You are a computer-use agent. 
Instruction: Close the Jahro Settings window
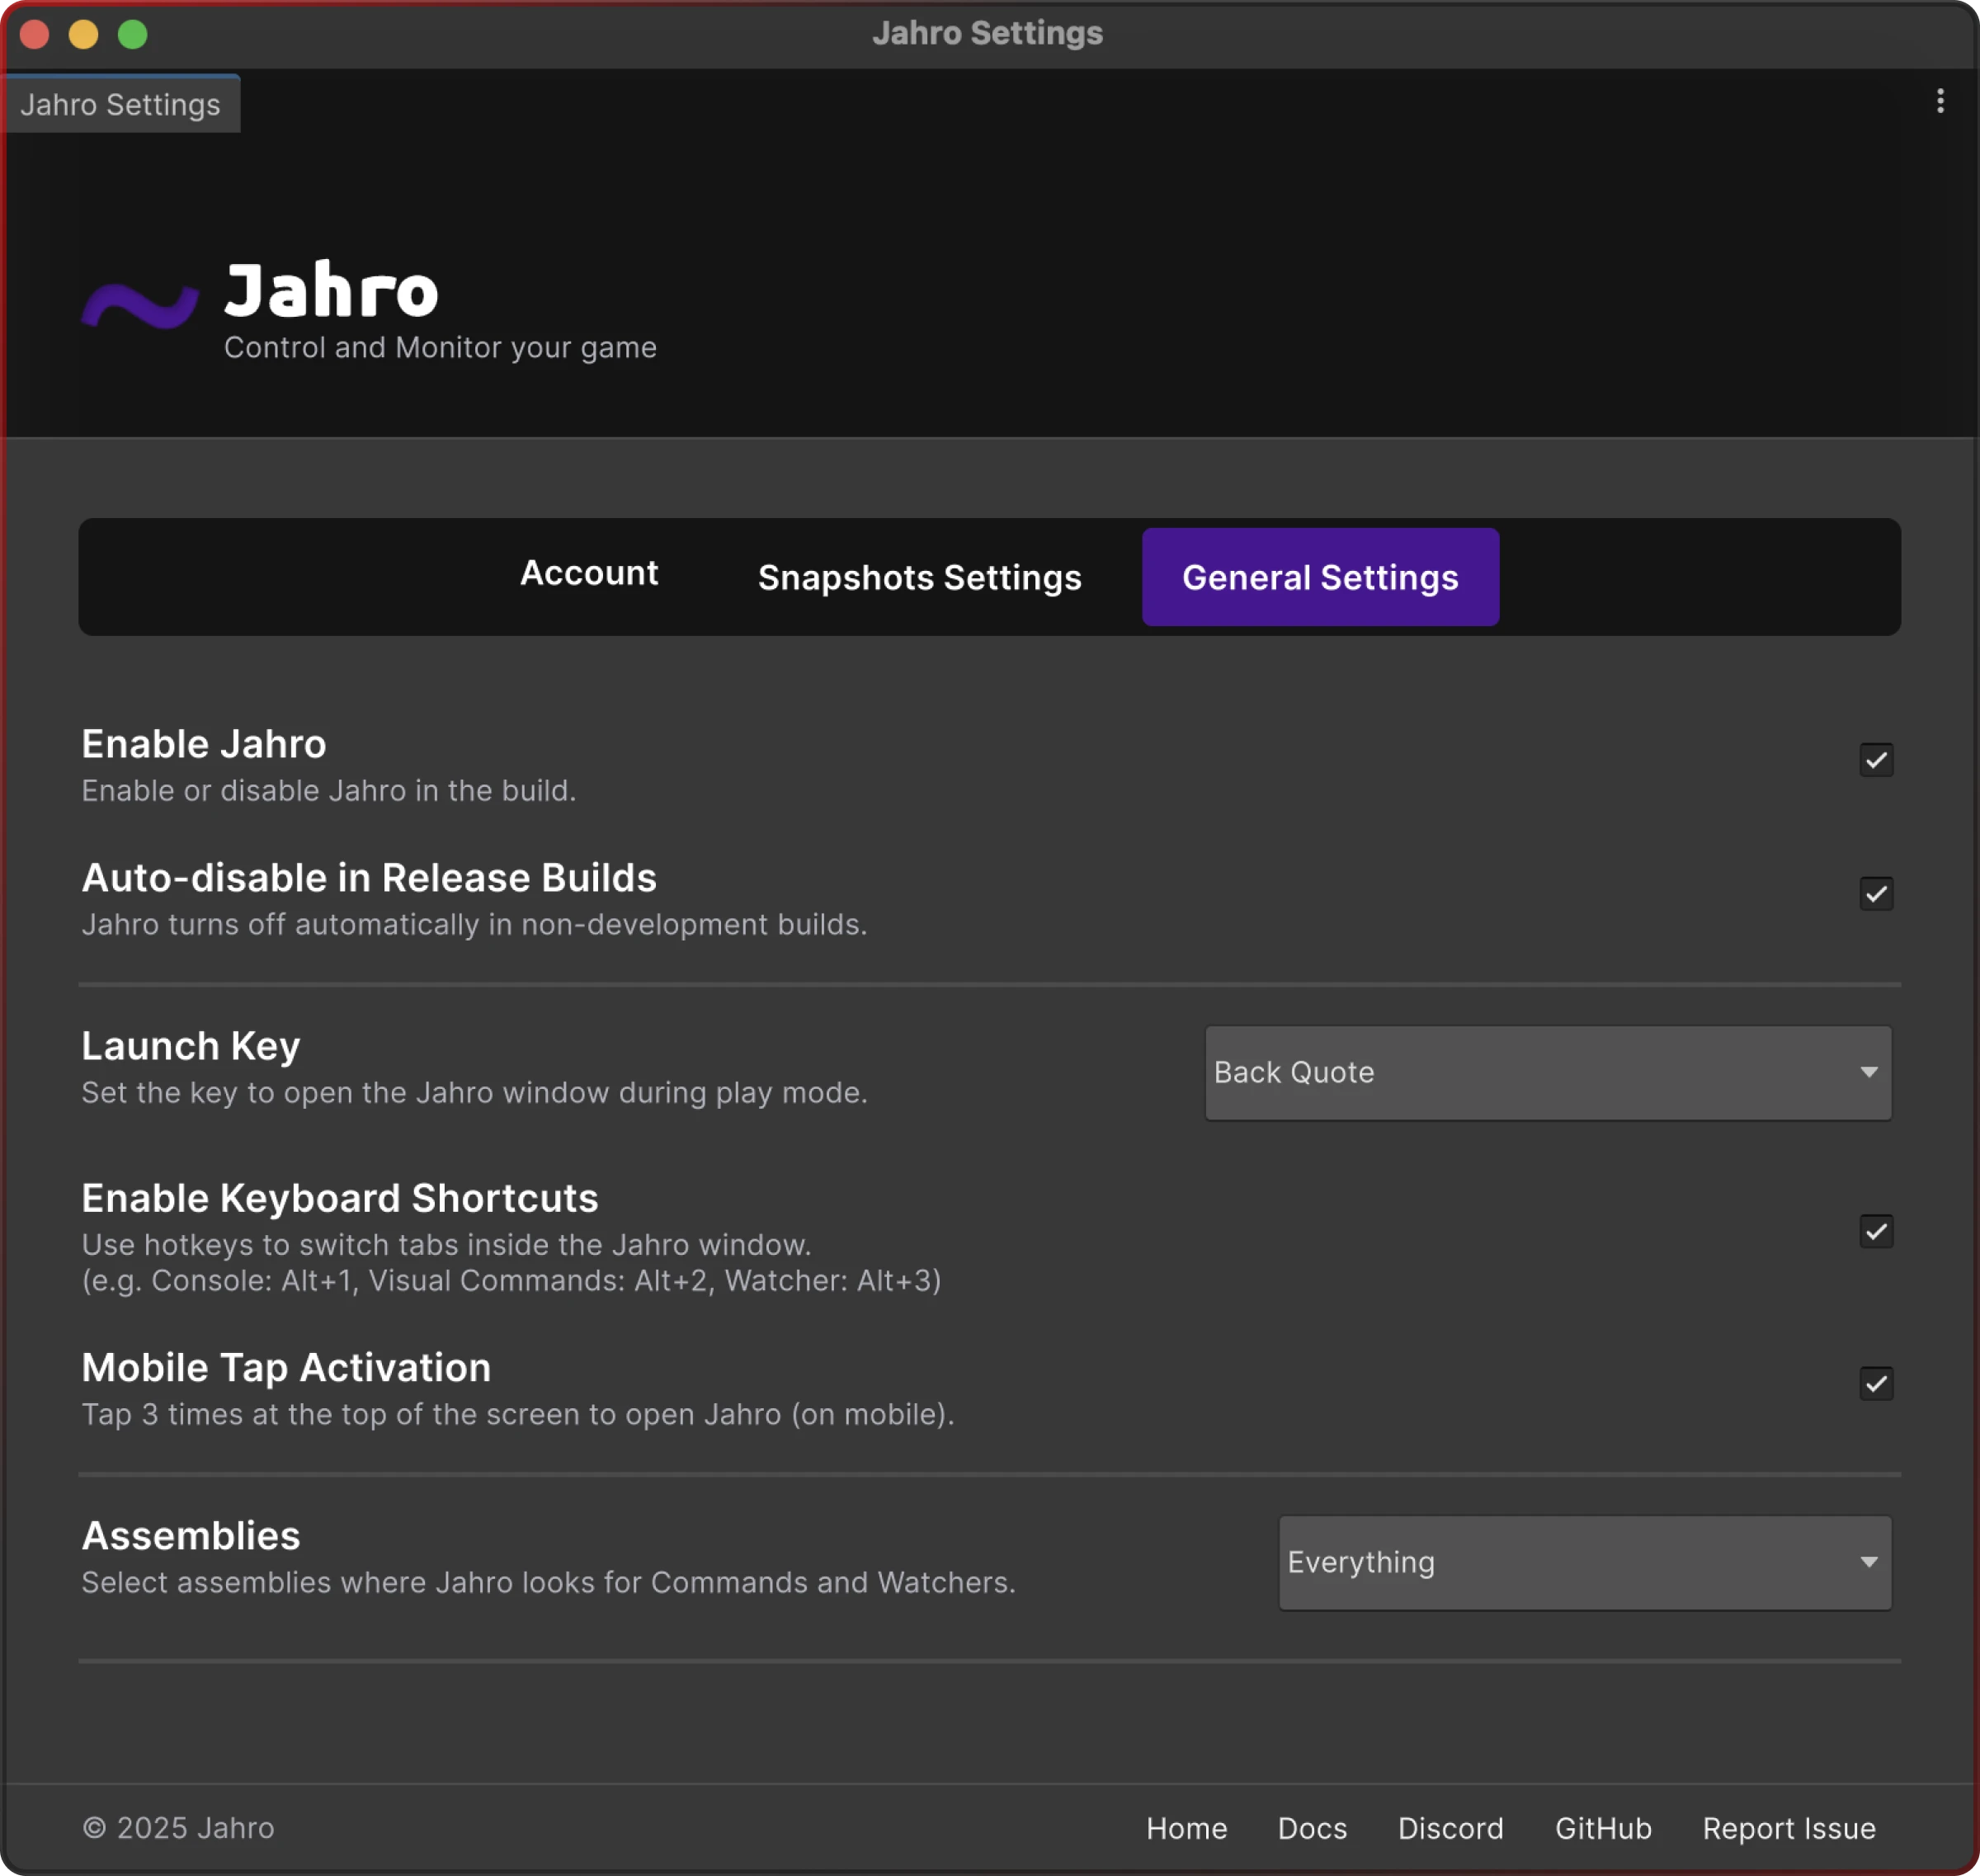[35, 34]
